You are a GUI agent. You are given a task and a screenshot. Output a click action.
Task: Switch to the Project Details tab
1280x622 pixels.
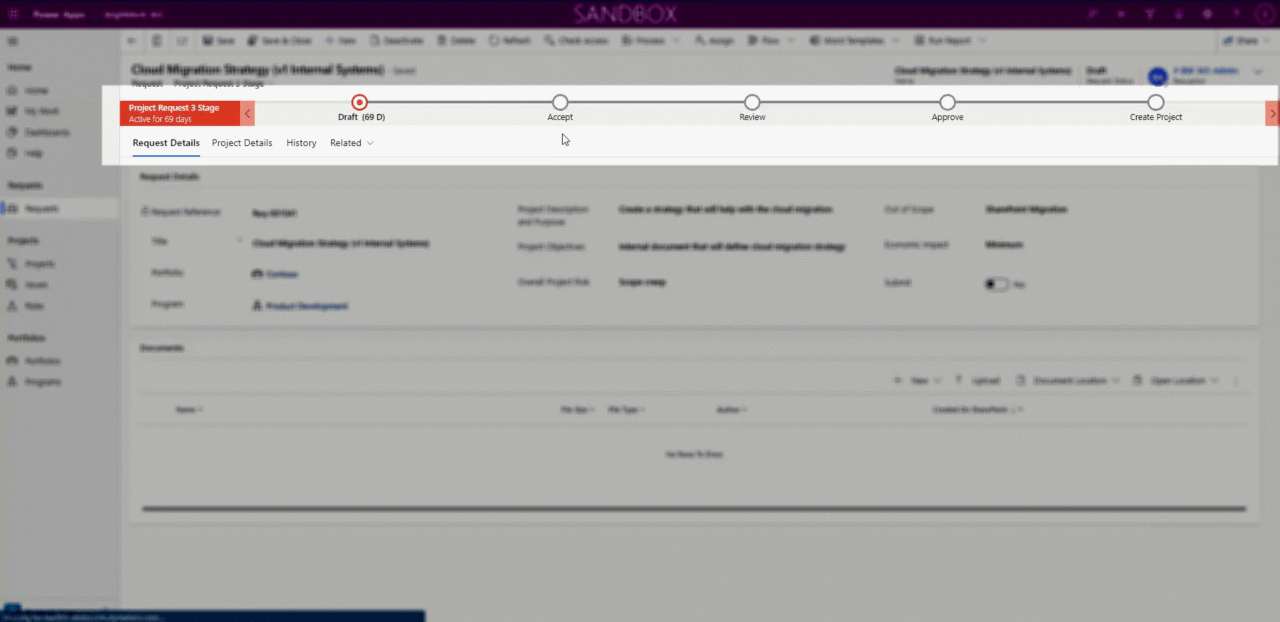click(x=241, y=142)
